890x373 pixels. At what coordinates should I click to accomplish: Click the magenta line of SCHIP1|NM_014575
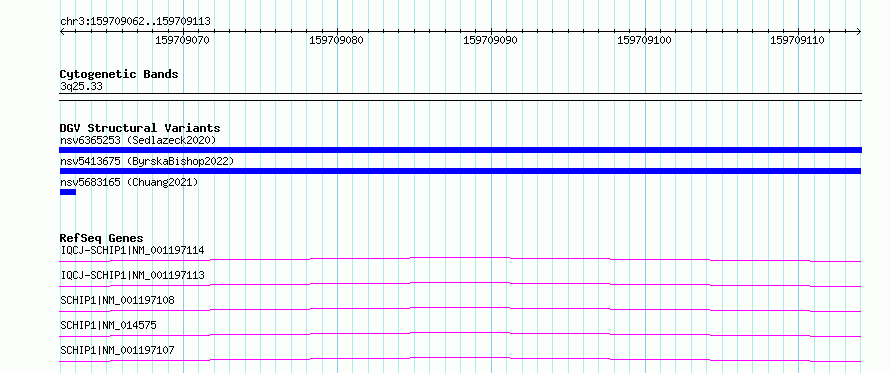460,334
